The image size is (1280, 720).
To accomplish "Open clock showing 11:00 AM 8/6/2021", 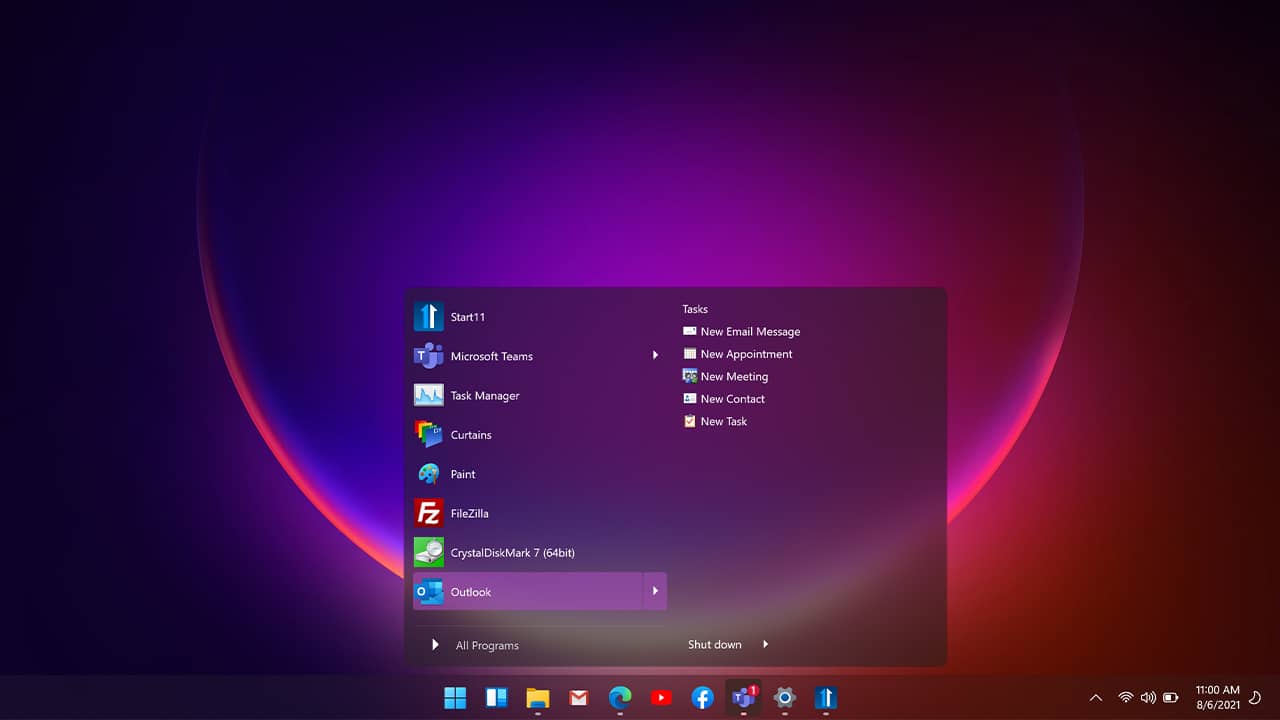I will [1217, 697].
